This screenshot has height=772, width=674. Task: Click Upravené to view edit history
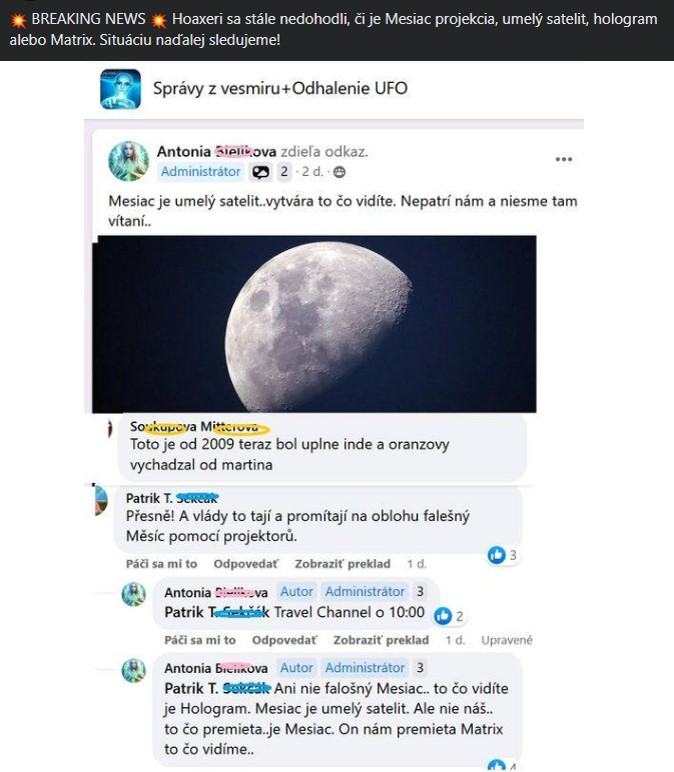507,640
